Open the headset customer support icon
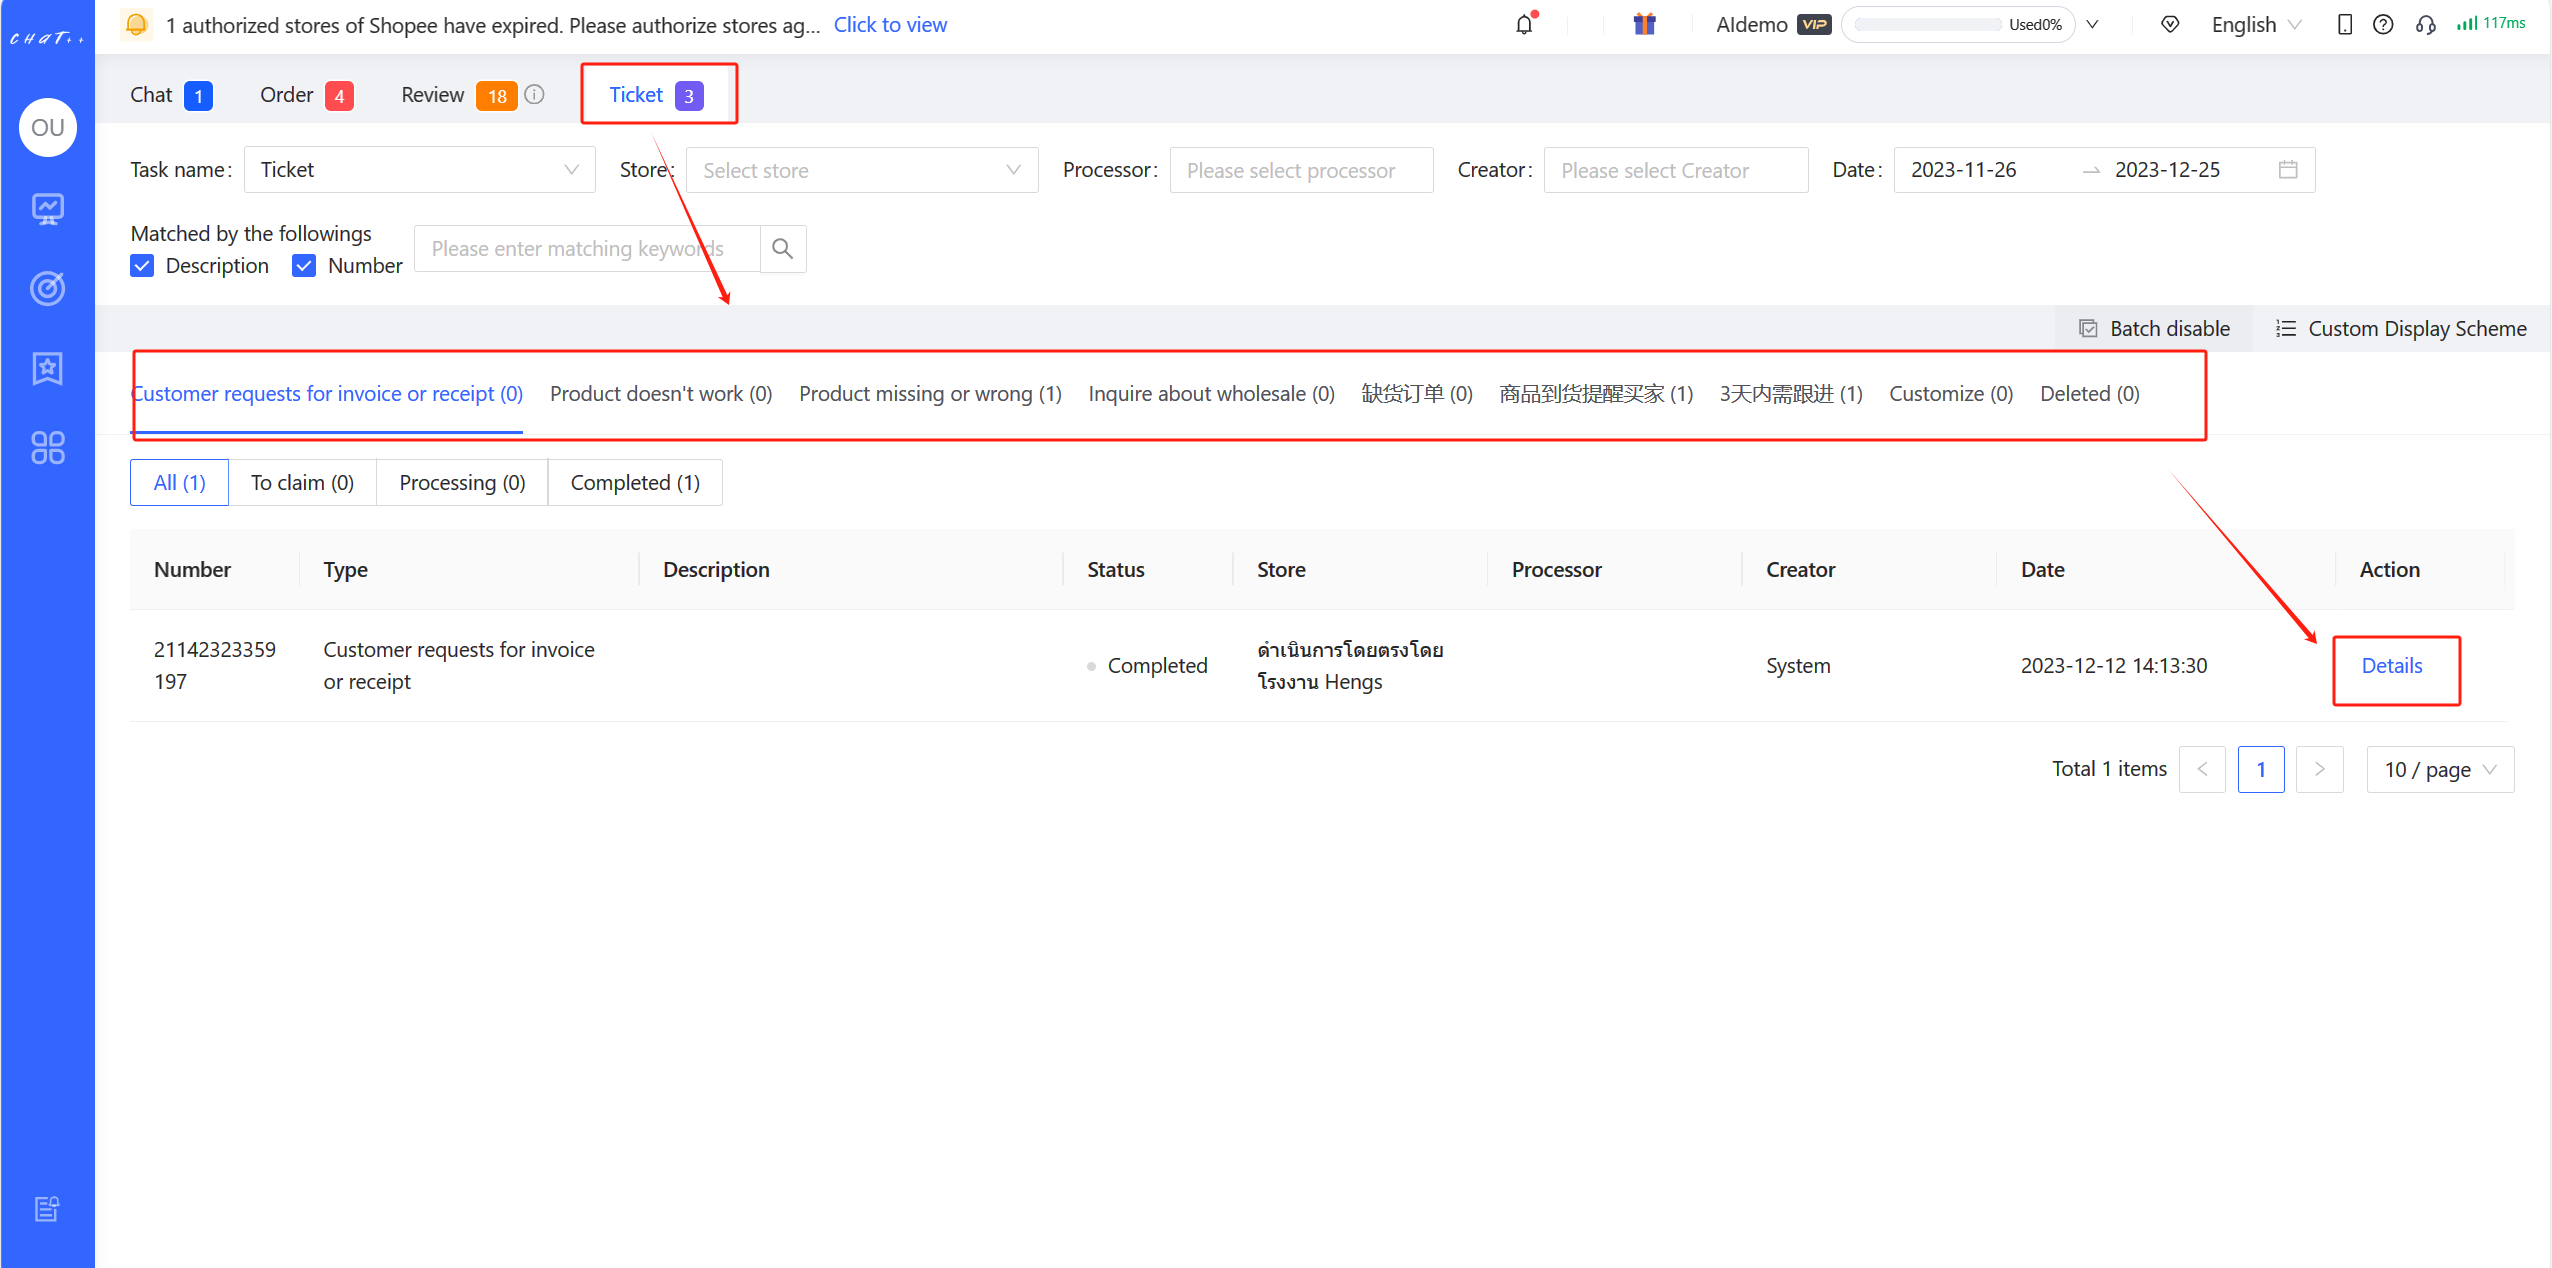 [2425, 25]
